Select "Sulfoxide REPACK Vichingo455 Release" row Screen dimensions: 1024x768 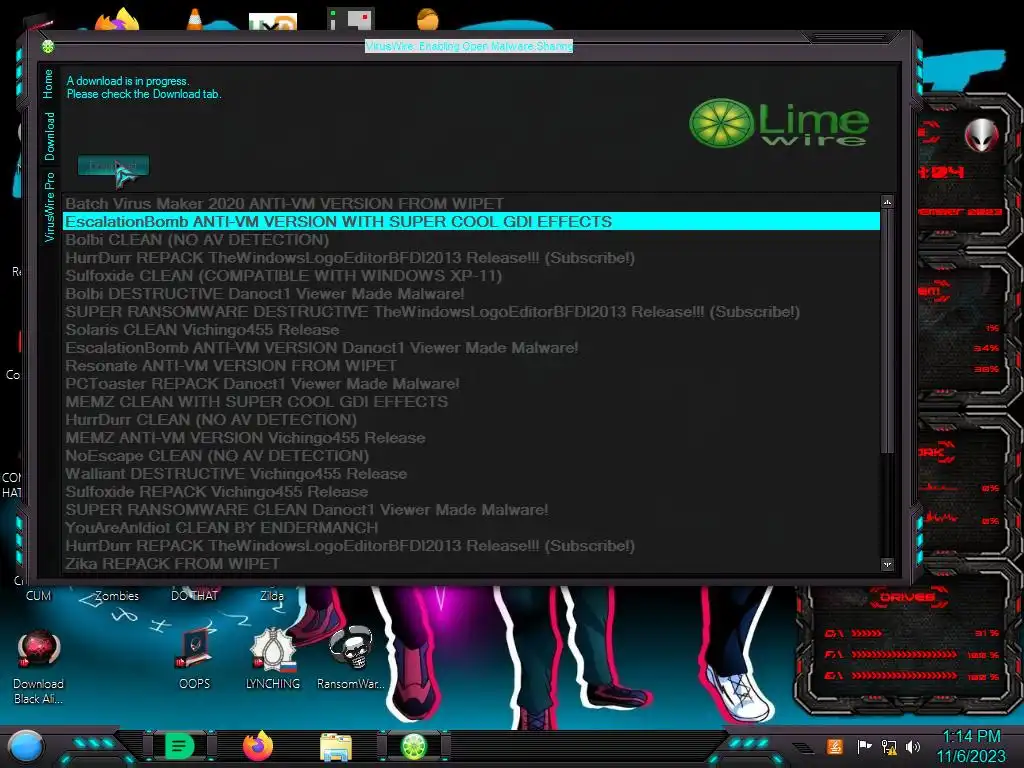click(471, 492)
